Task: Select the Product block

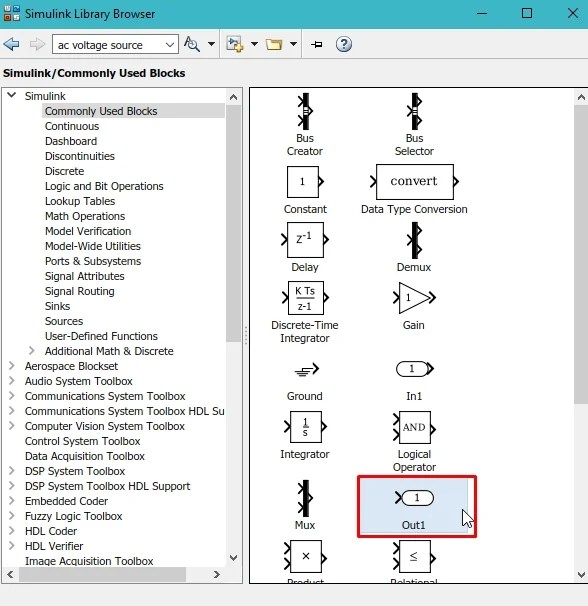Action: coord(305,556)
